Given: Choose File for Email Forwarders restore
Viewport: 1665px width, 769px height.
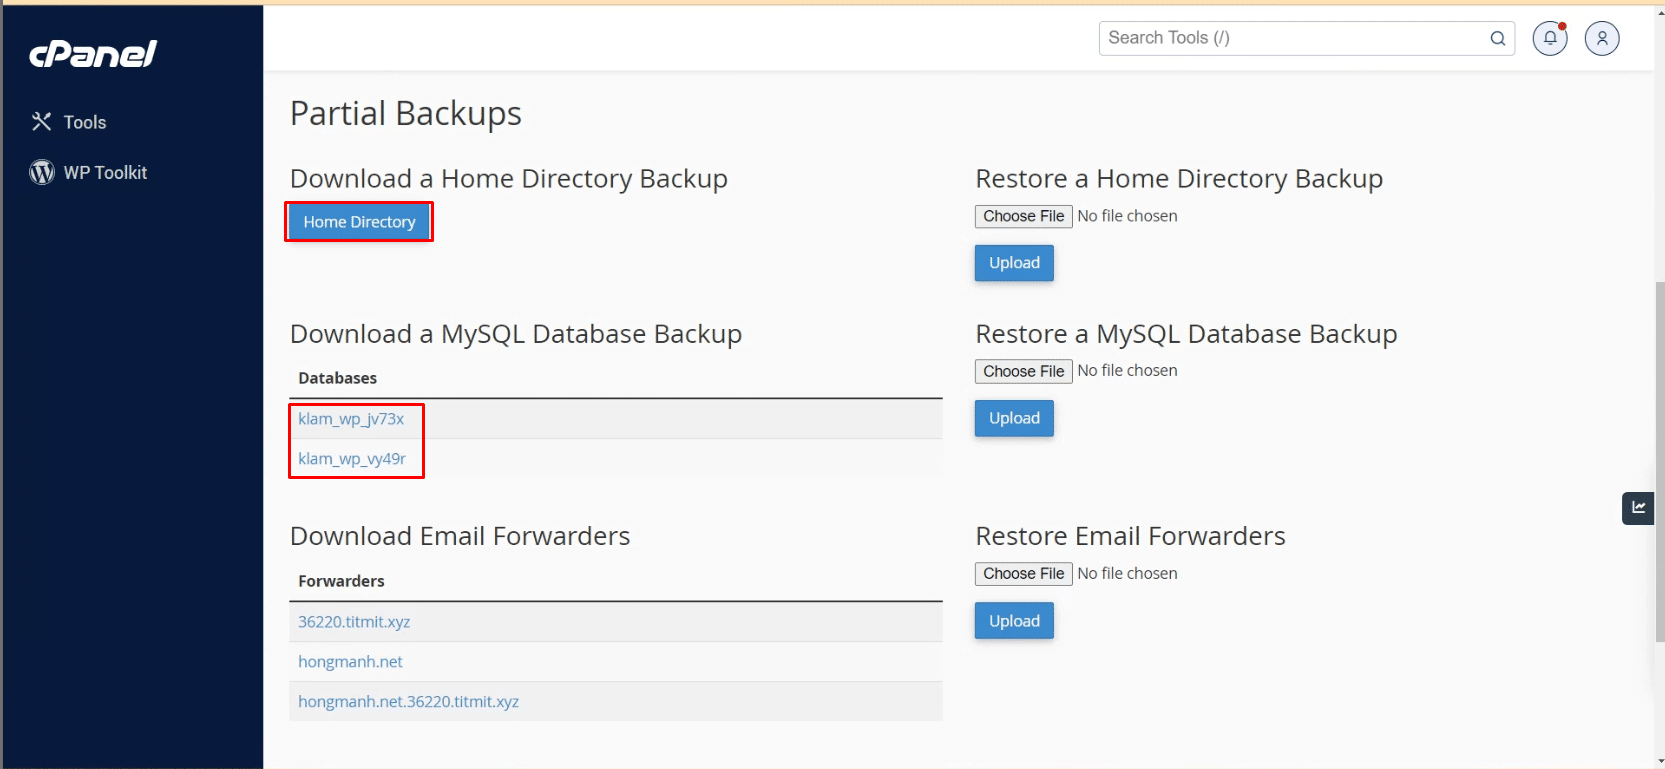Looking at the screenshot, I should pyautogui.click(x=1024, y=574).
